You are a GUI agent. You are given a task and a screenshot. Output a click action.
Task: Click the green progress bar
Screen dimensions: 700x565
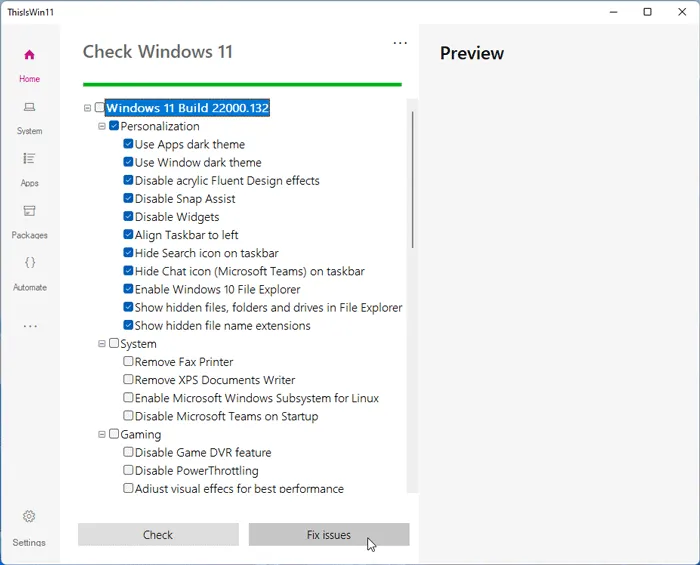point(242,84)
